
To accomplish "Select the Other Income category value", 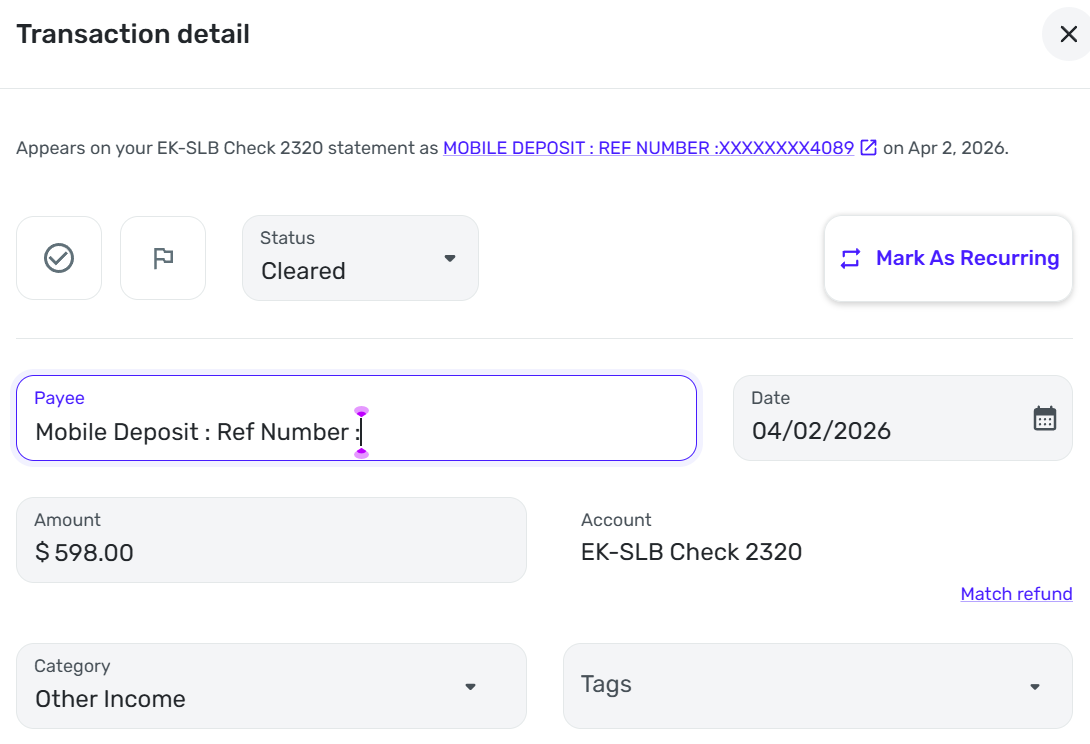I will point(111,699).
